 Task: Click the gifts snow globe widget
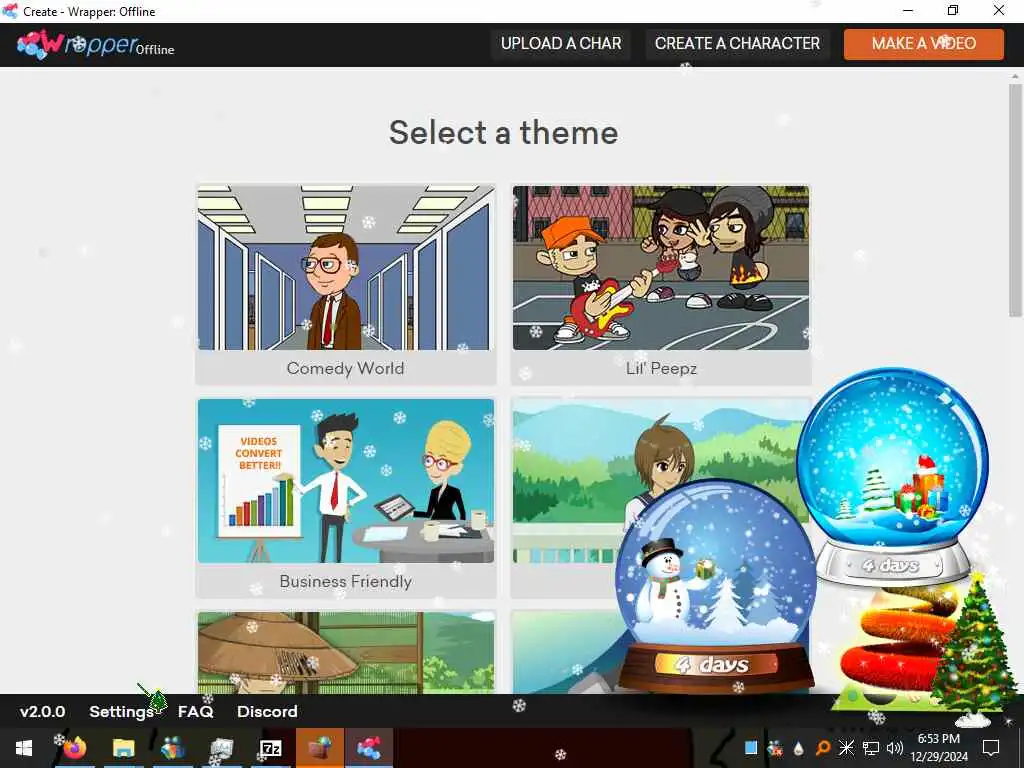(x=892, y=477)
